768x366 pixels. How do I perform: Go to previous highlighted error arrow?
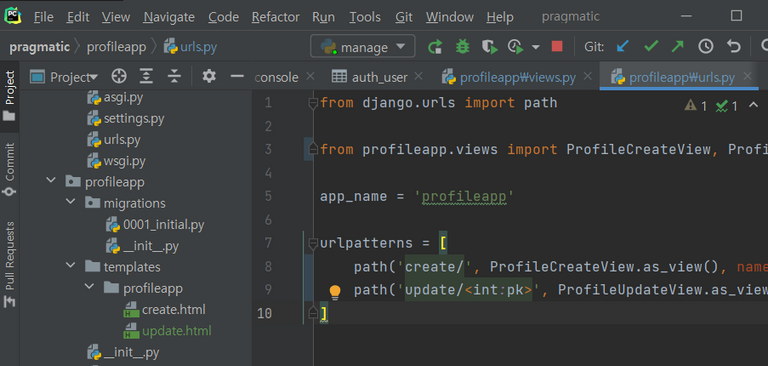tap(753, 105)
